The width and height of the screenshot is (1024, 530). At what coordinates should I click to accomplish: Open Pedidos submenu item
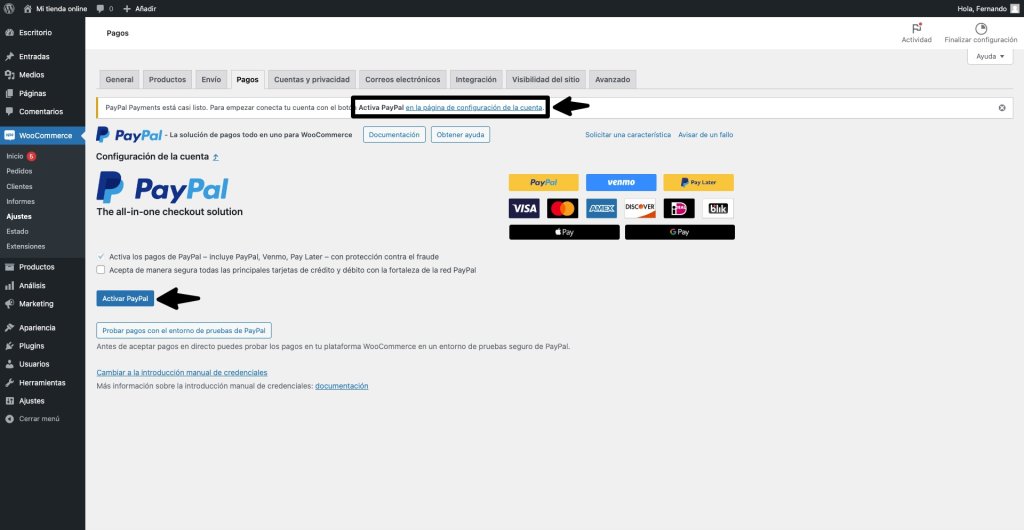(19, 171)
